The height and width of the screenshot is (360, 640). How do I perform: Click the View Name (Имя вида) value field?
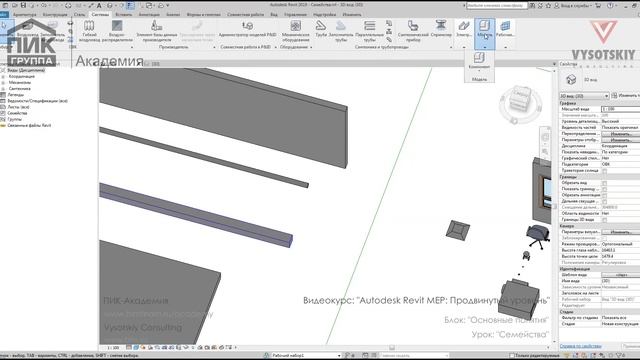[620, 281]
